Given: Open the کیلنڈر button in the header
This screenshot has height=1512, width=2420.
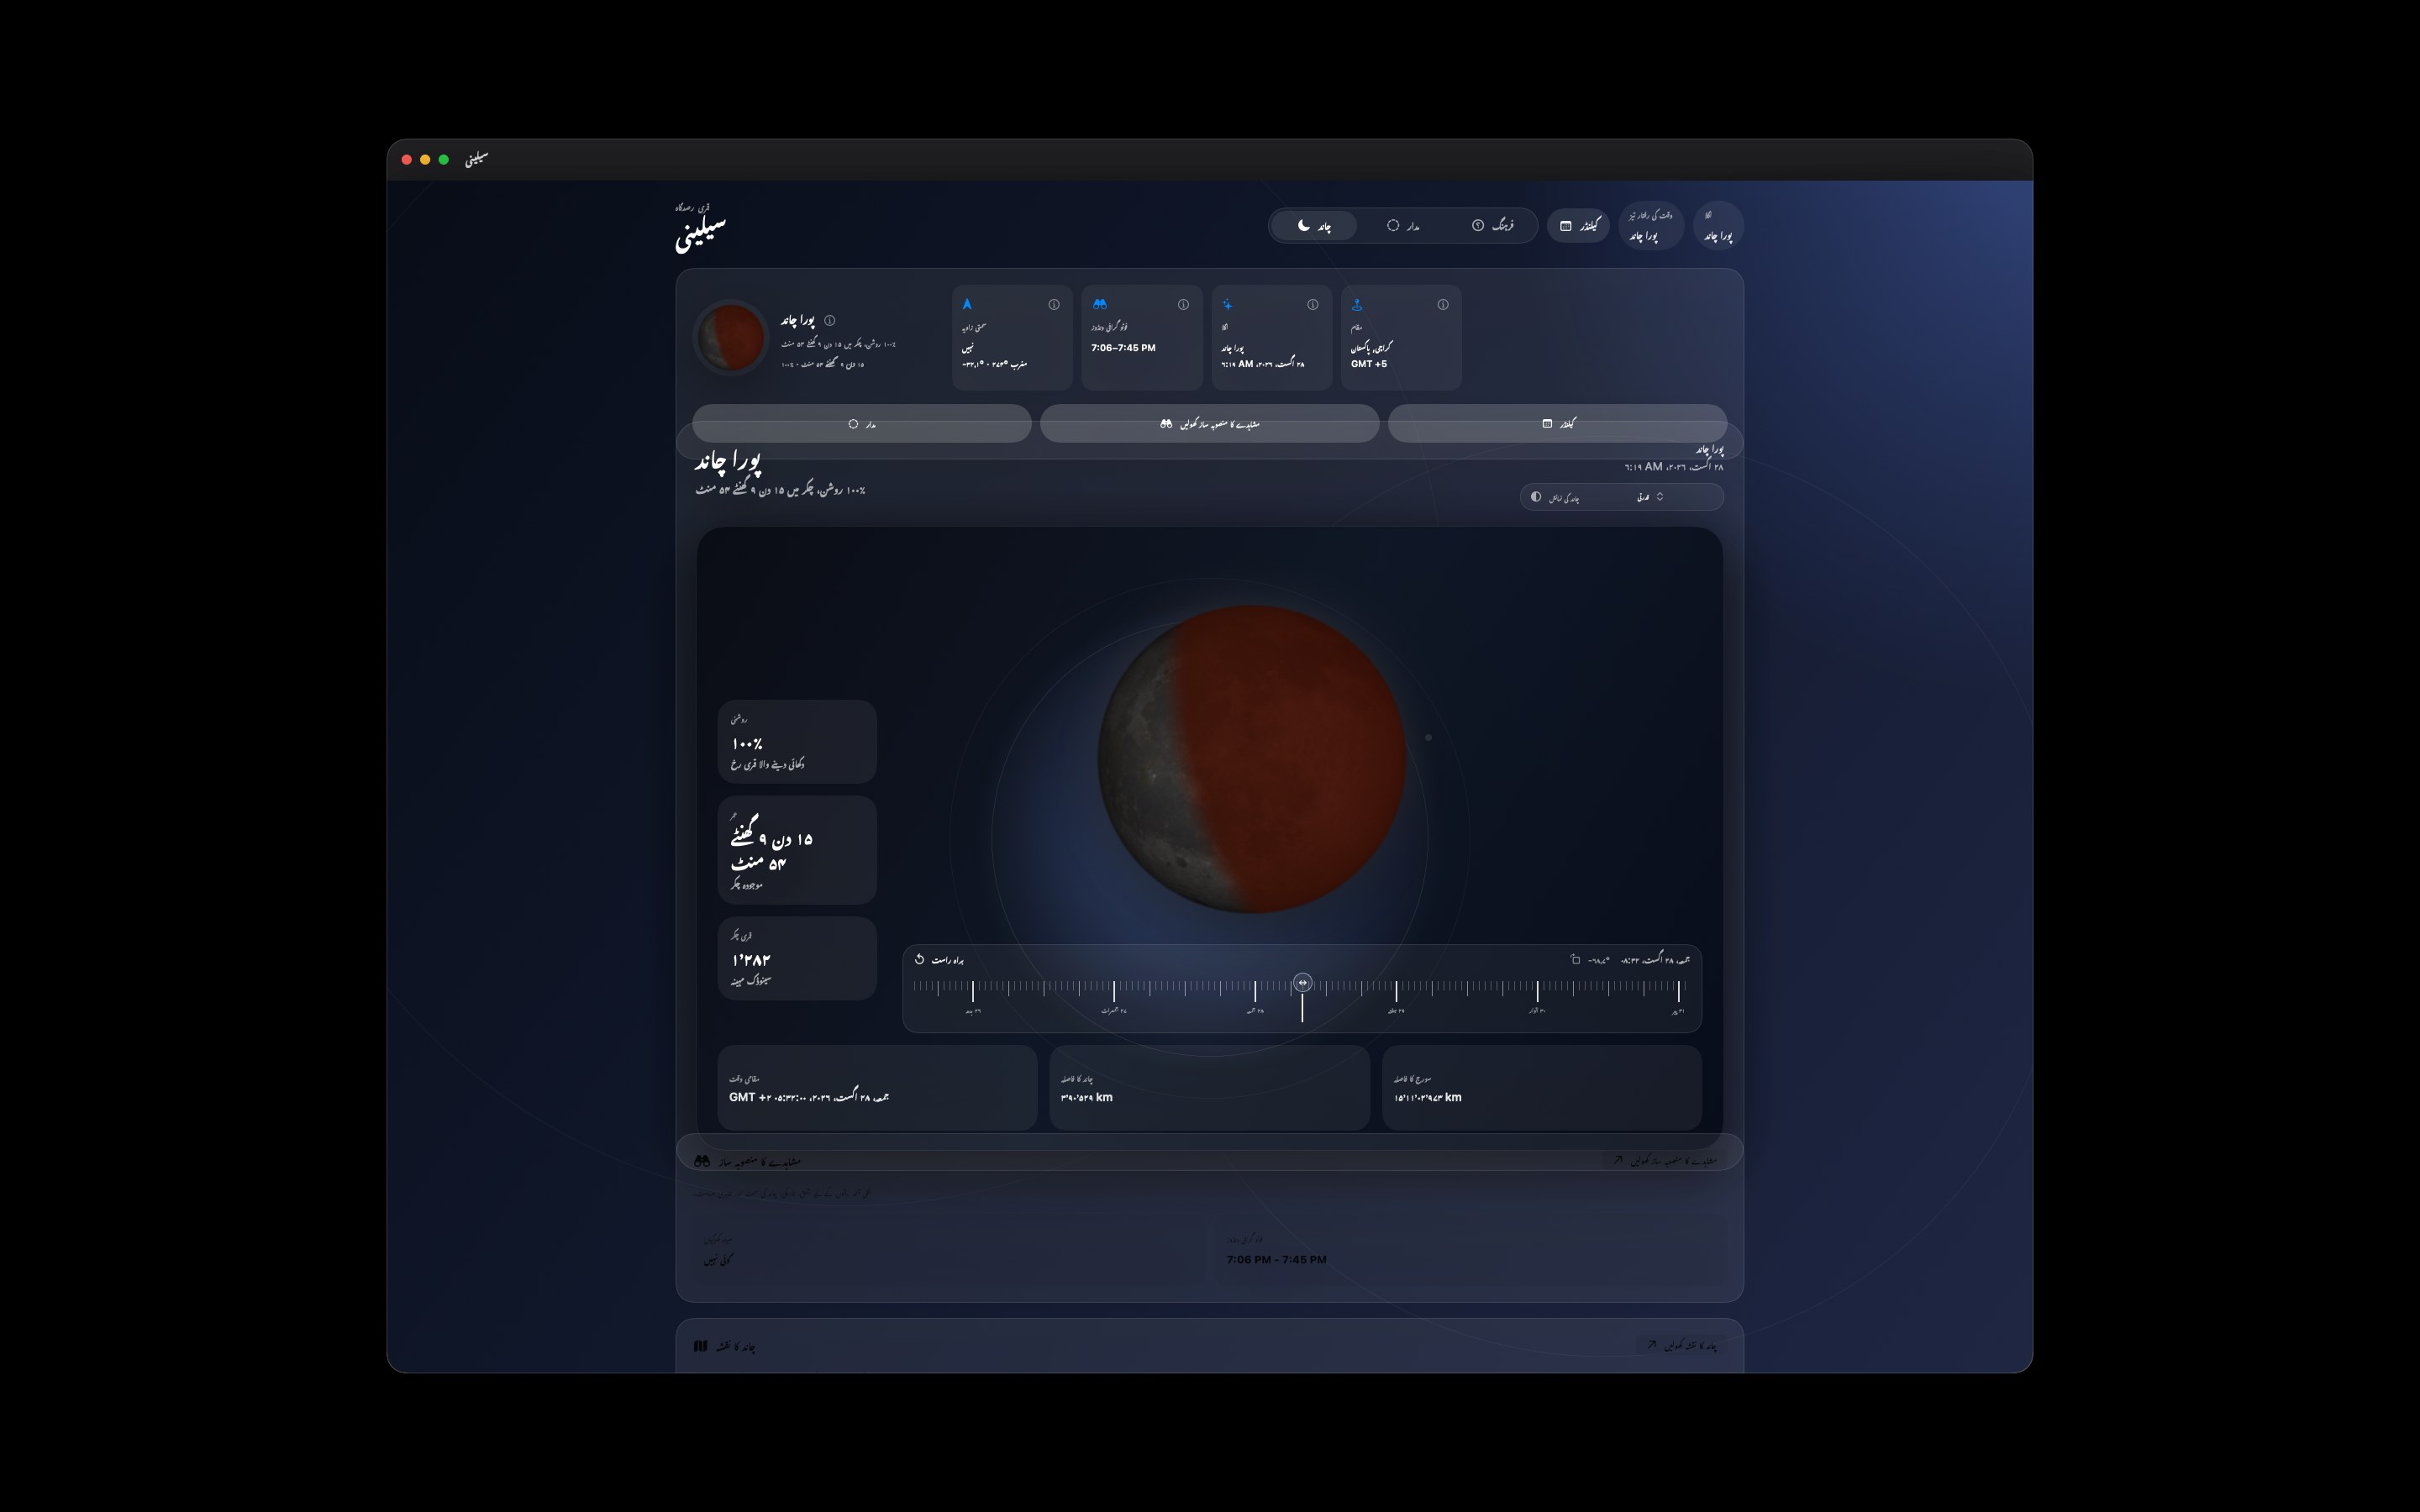Looking at the screenshot, I should 1578,226.
